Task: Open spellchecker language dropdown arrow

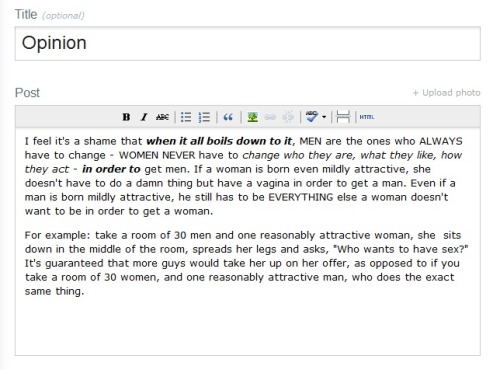Action: coord(324,117)
